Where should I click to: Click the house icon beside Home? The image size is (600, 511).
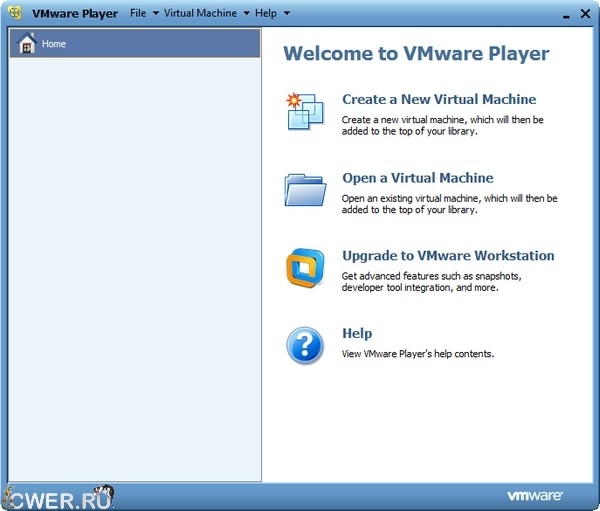(x=27, y=43)
